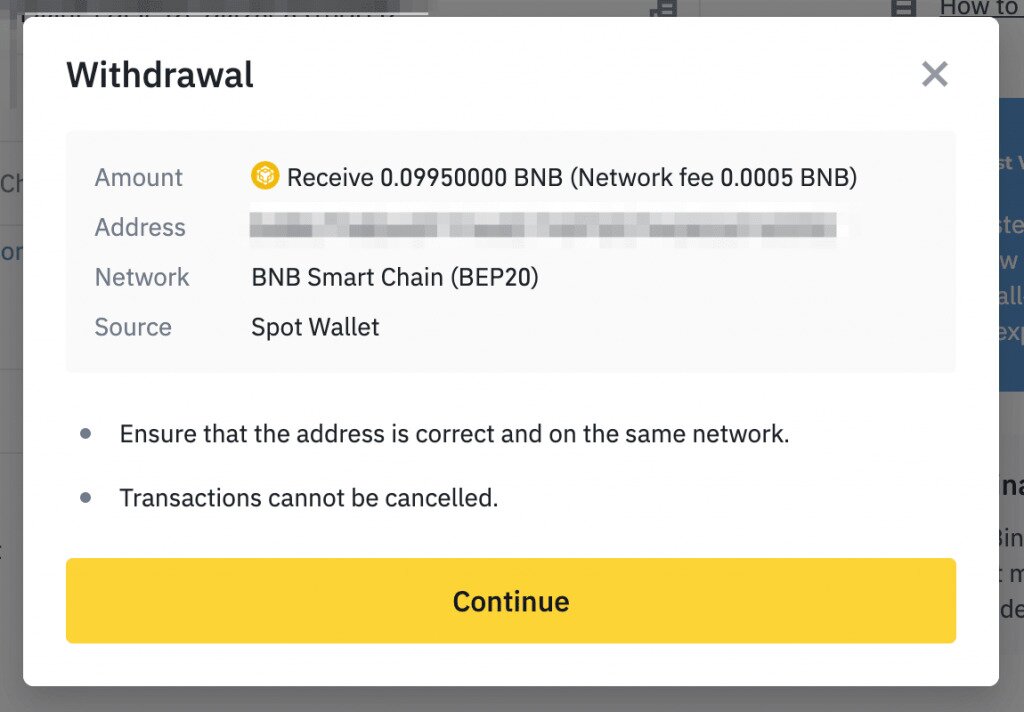
Task: Click the Withdrawal dialog title
Action: 160,75
